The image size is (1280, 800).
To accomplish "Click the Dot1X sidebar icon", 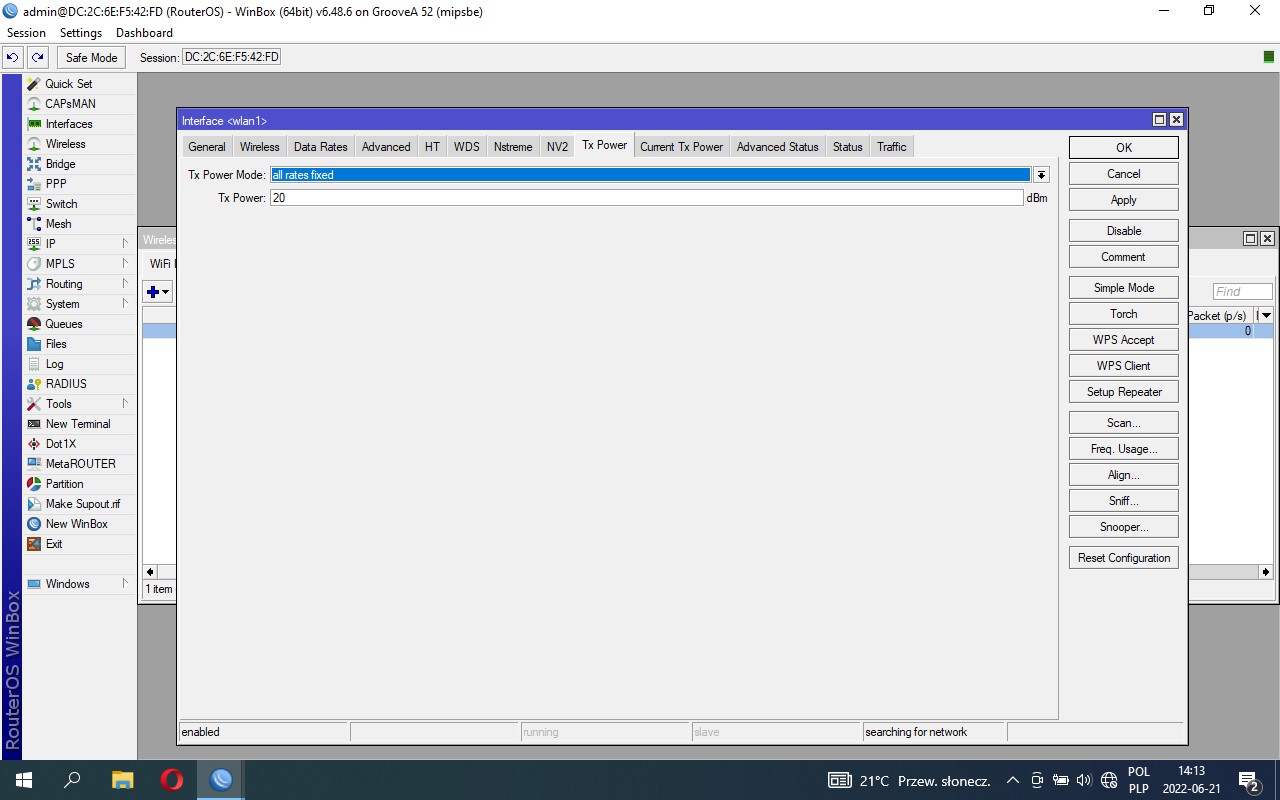I will click(34, 444).
